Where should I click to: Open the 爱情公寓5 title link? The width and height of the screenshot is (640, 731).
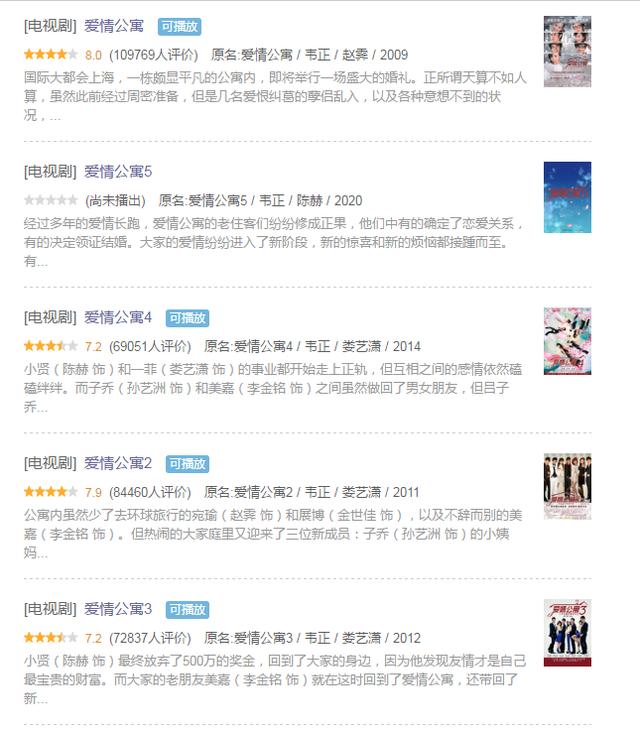click(118, 172)
